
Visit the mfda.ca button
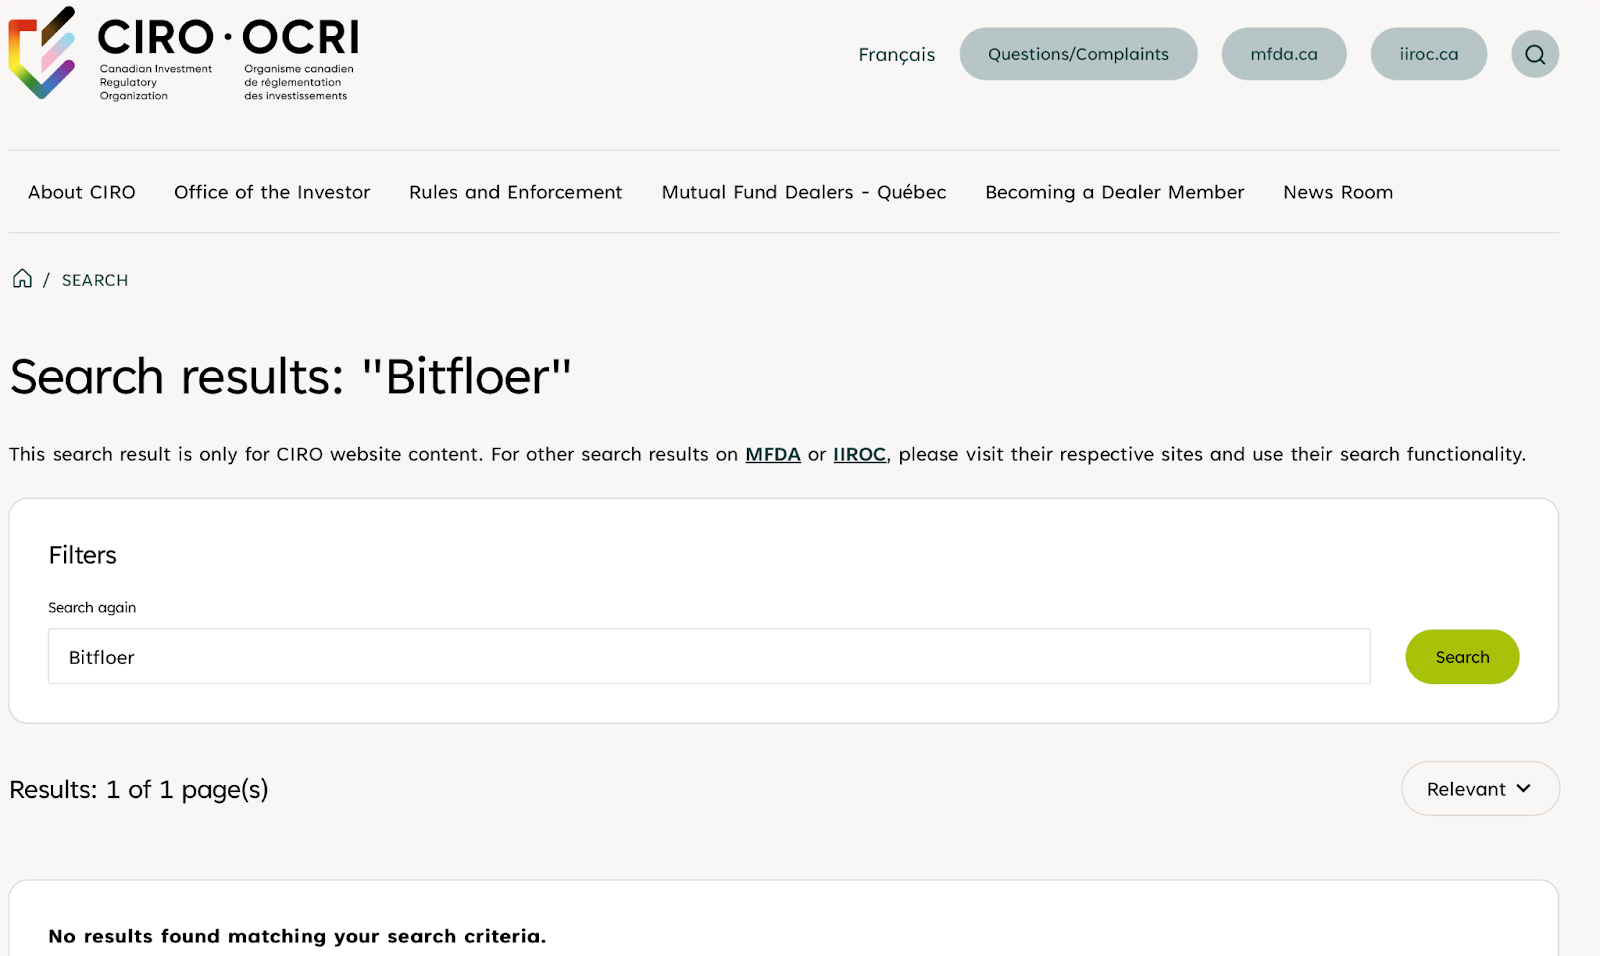point(1284,54)
